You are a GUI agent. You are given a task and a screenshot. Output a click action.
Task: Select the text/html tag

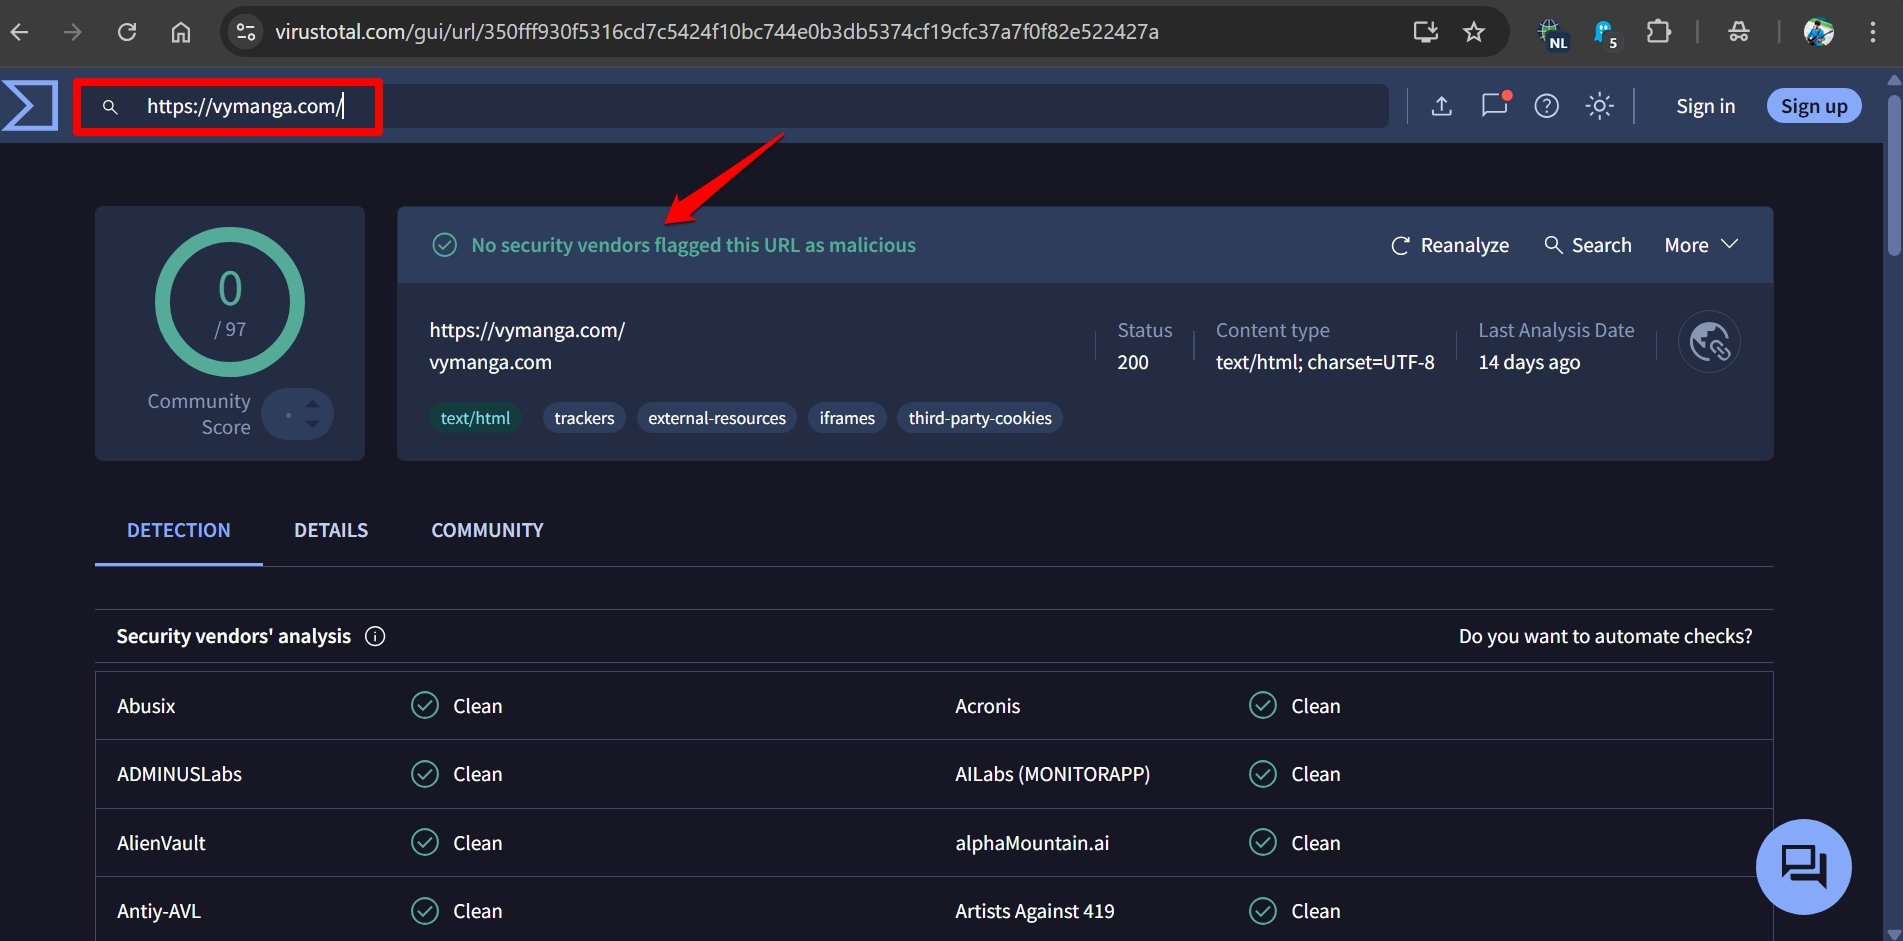(475, 418)
